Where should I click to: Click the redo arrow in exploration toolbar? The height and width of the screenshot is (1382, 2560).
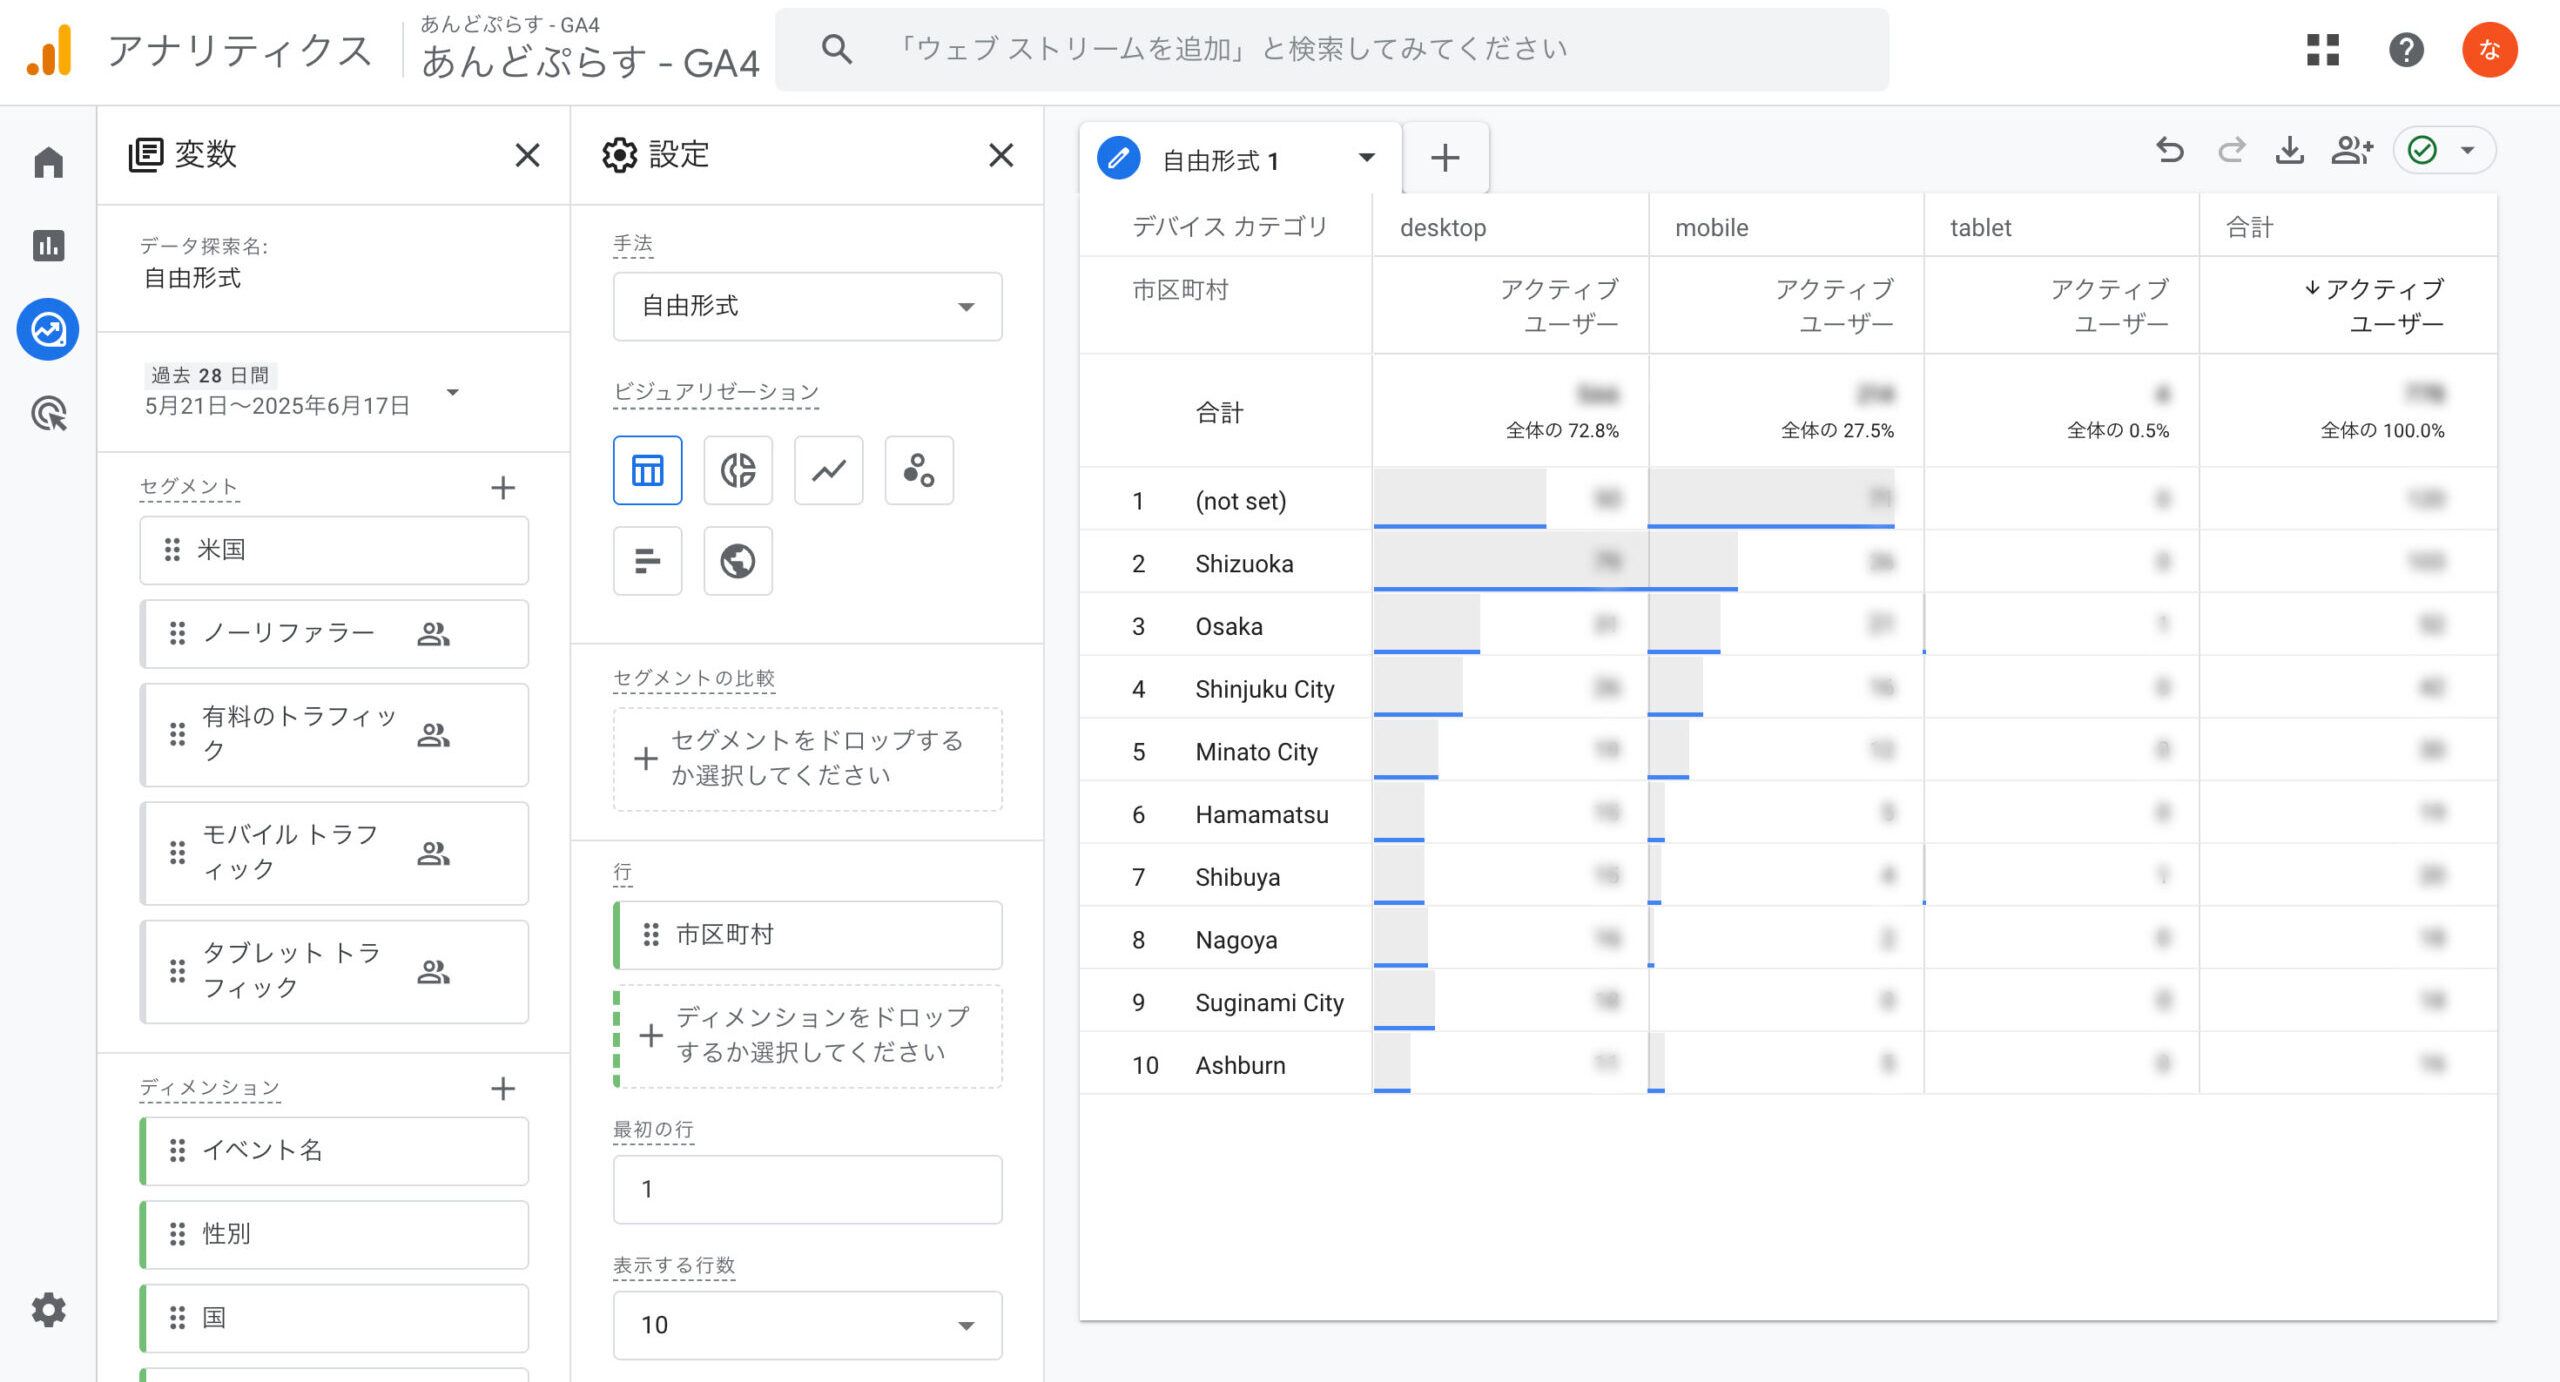click(x=2231, y=151)
